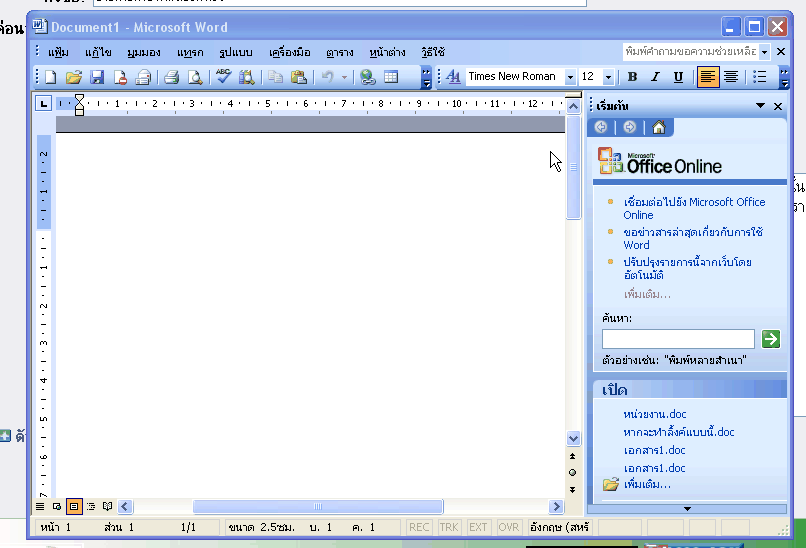Image resolution: width=806 pixels, height=548 pixels.
Task: Open Styles and Formatting pane
Action: click(453, 77)
